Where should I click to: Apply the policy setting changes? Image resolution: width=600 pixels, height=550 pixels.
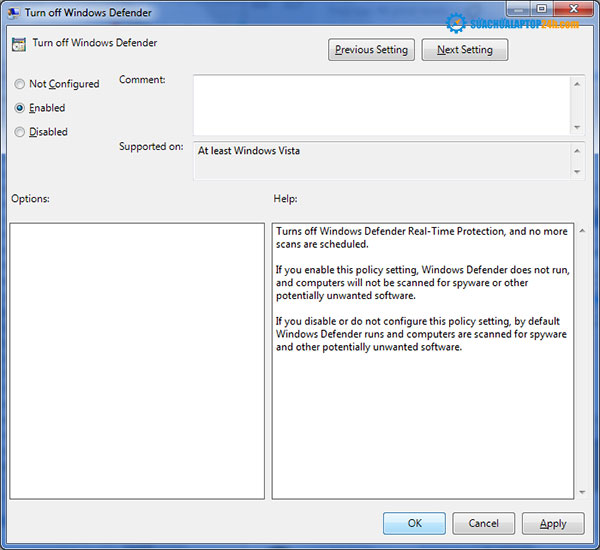click(553, 523)
